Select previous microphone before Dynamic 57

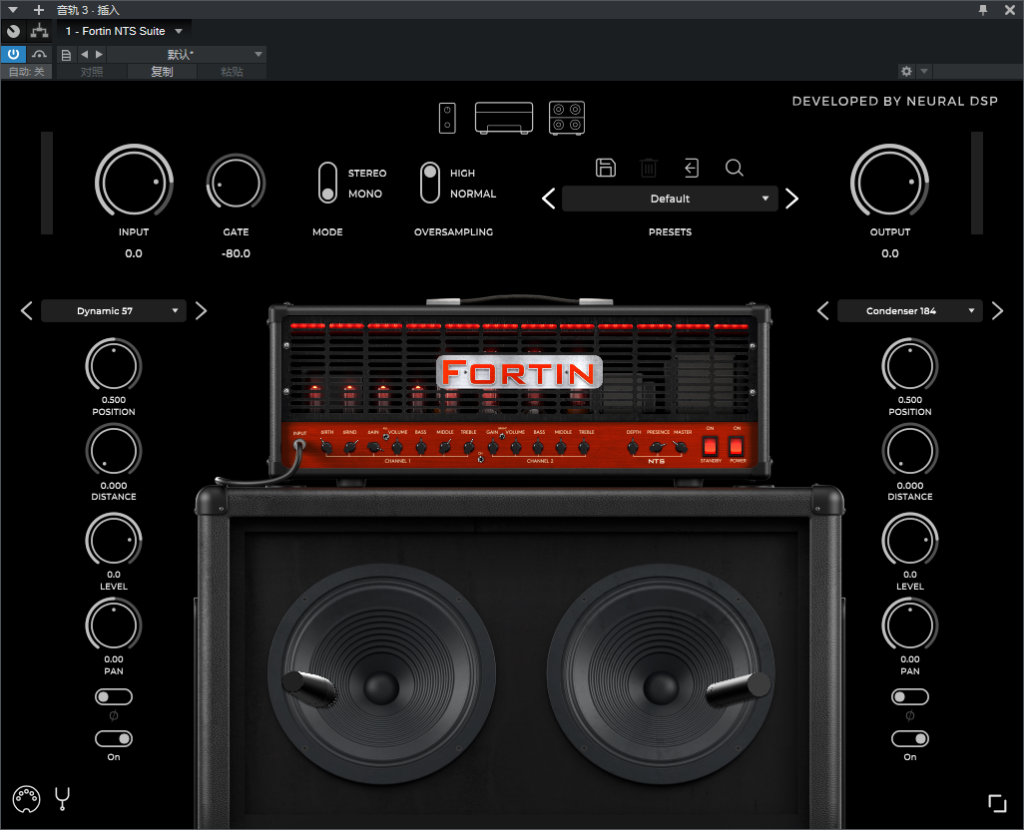click(26, 311)
